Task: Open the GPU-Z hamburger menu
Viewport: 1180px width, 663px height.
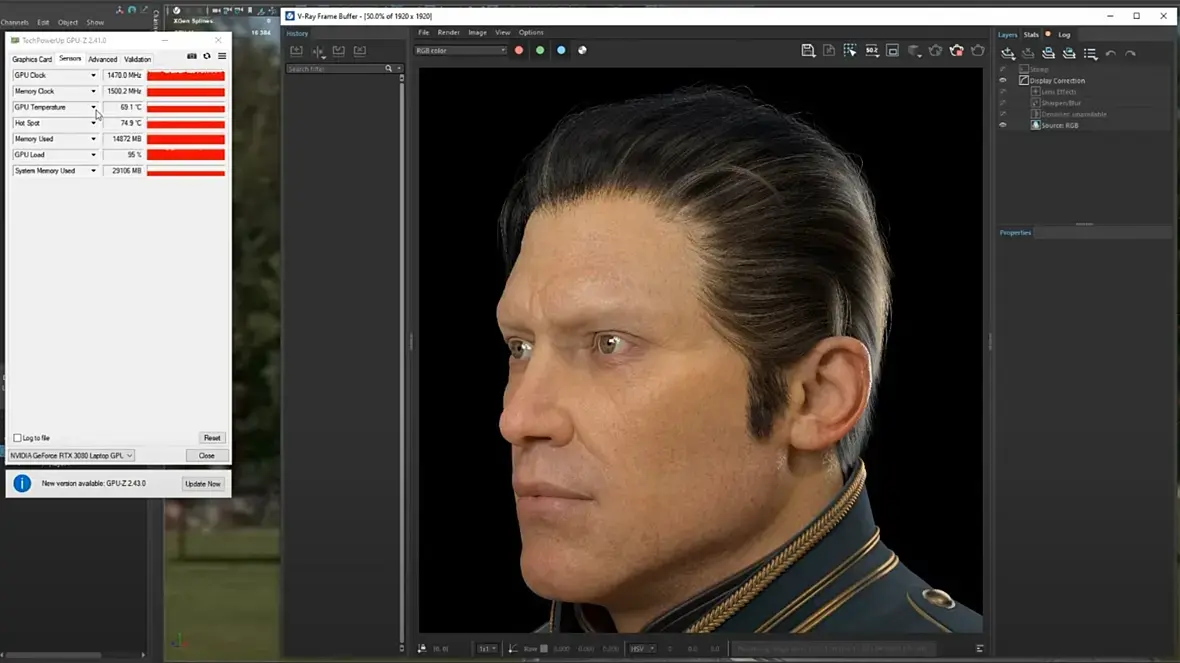Action: [x=222, y=57]
